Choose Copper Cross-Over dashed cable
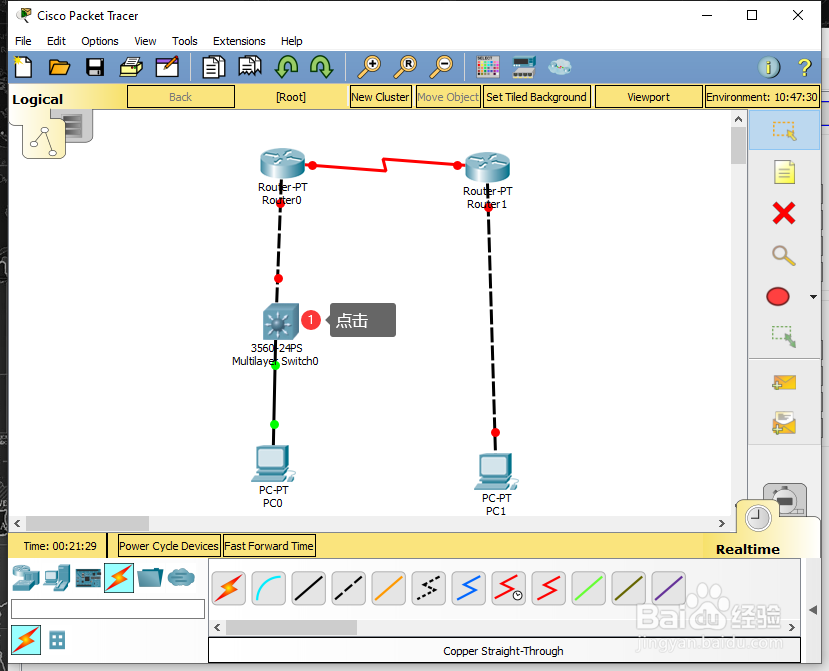829x671 pixels. click(x=348, y=587)
